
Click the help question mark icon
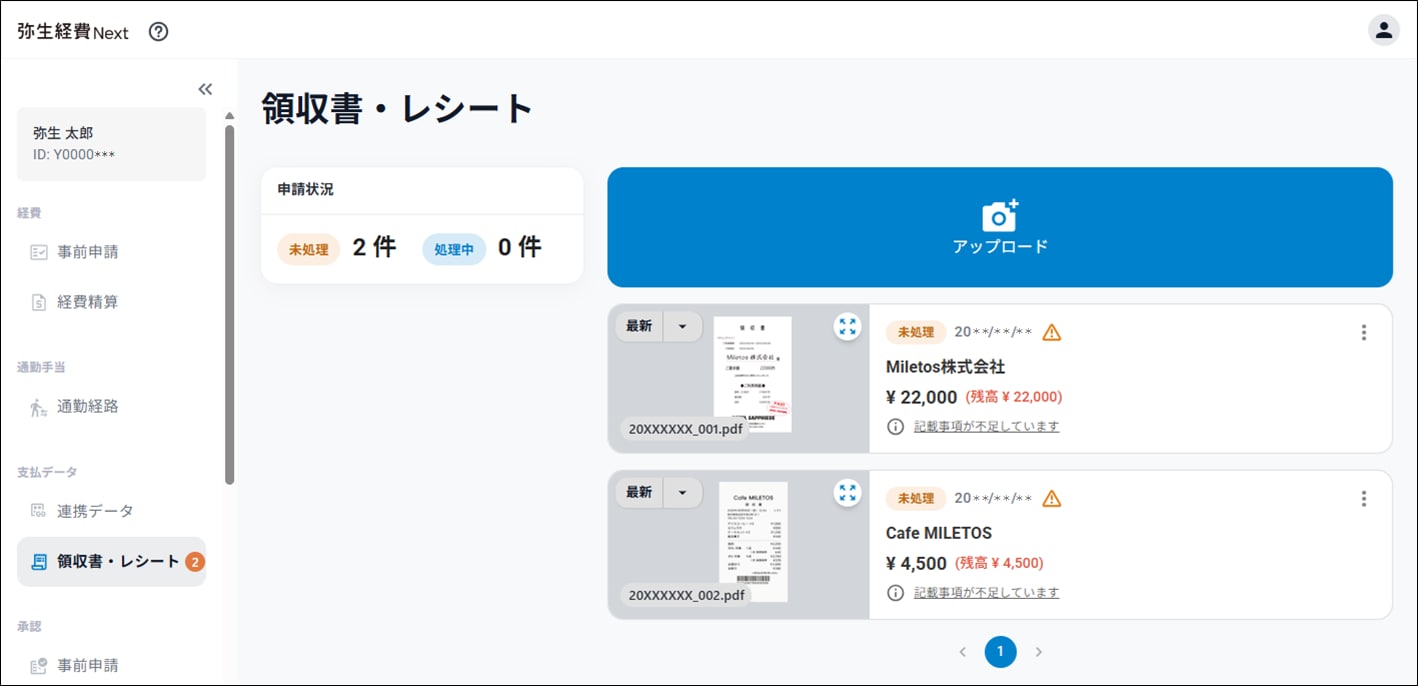pos(158,32)
